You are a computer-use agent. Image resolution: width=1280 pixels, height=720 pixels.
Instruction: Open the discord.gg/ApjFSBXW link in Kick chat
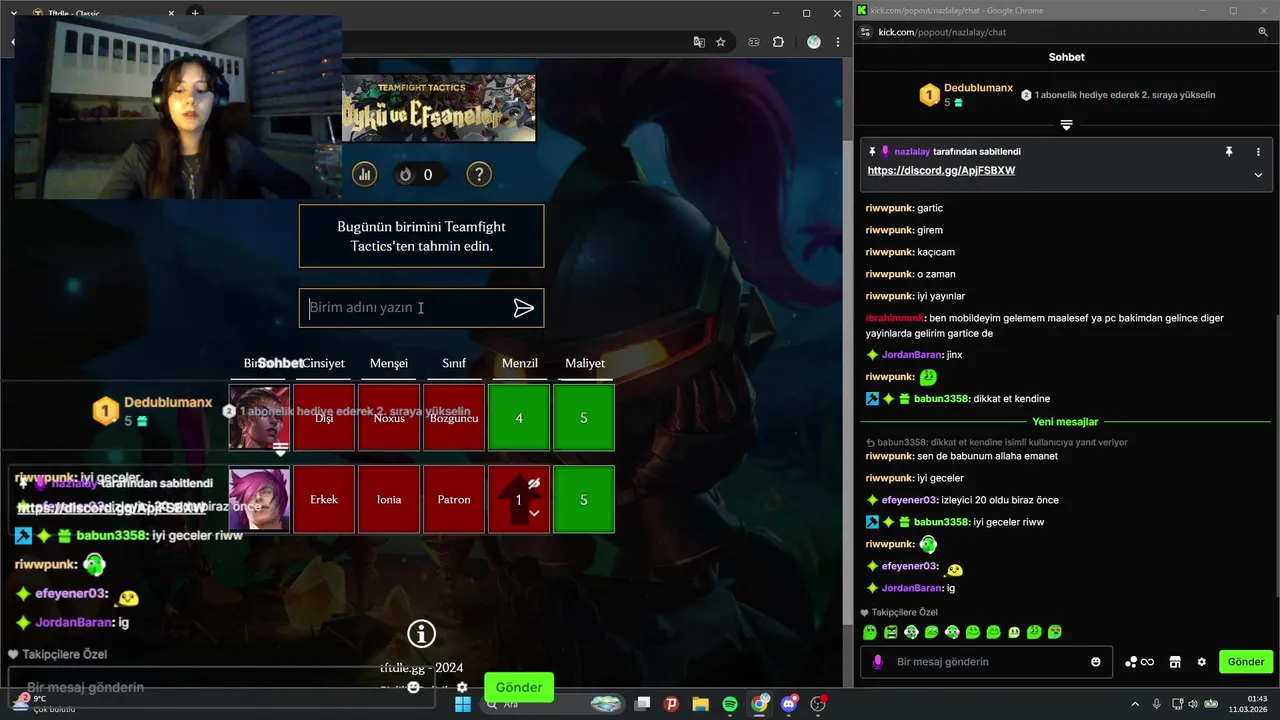pyautogui.click(x=941, y=171)
